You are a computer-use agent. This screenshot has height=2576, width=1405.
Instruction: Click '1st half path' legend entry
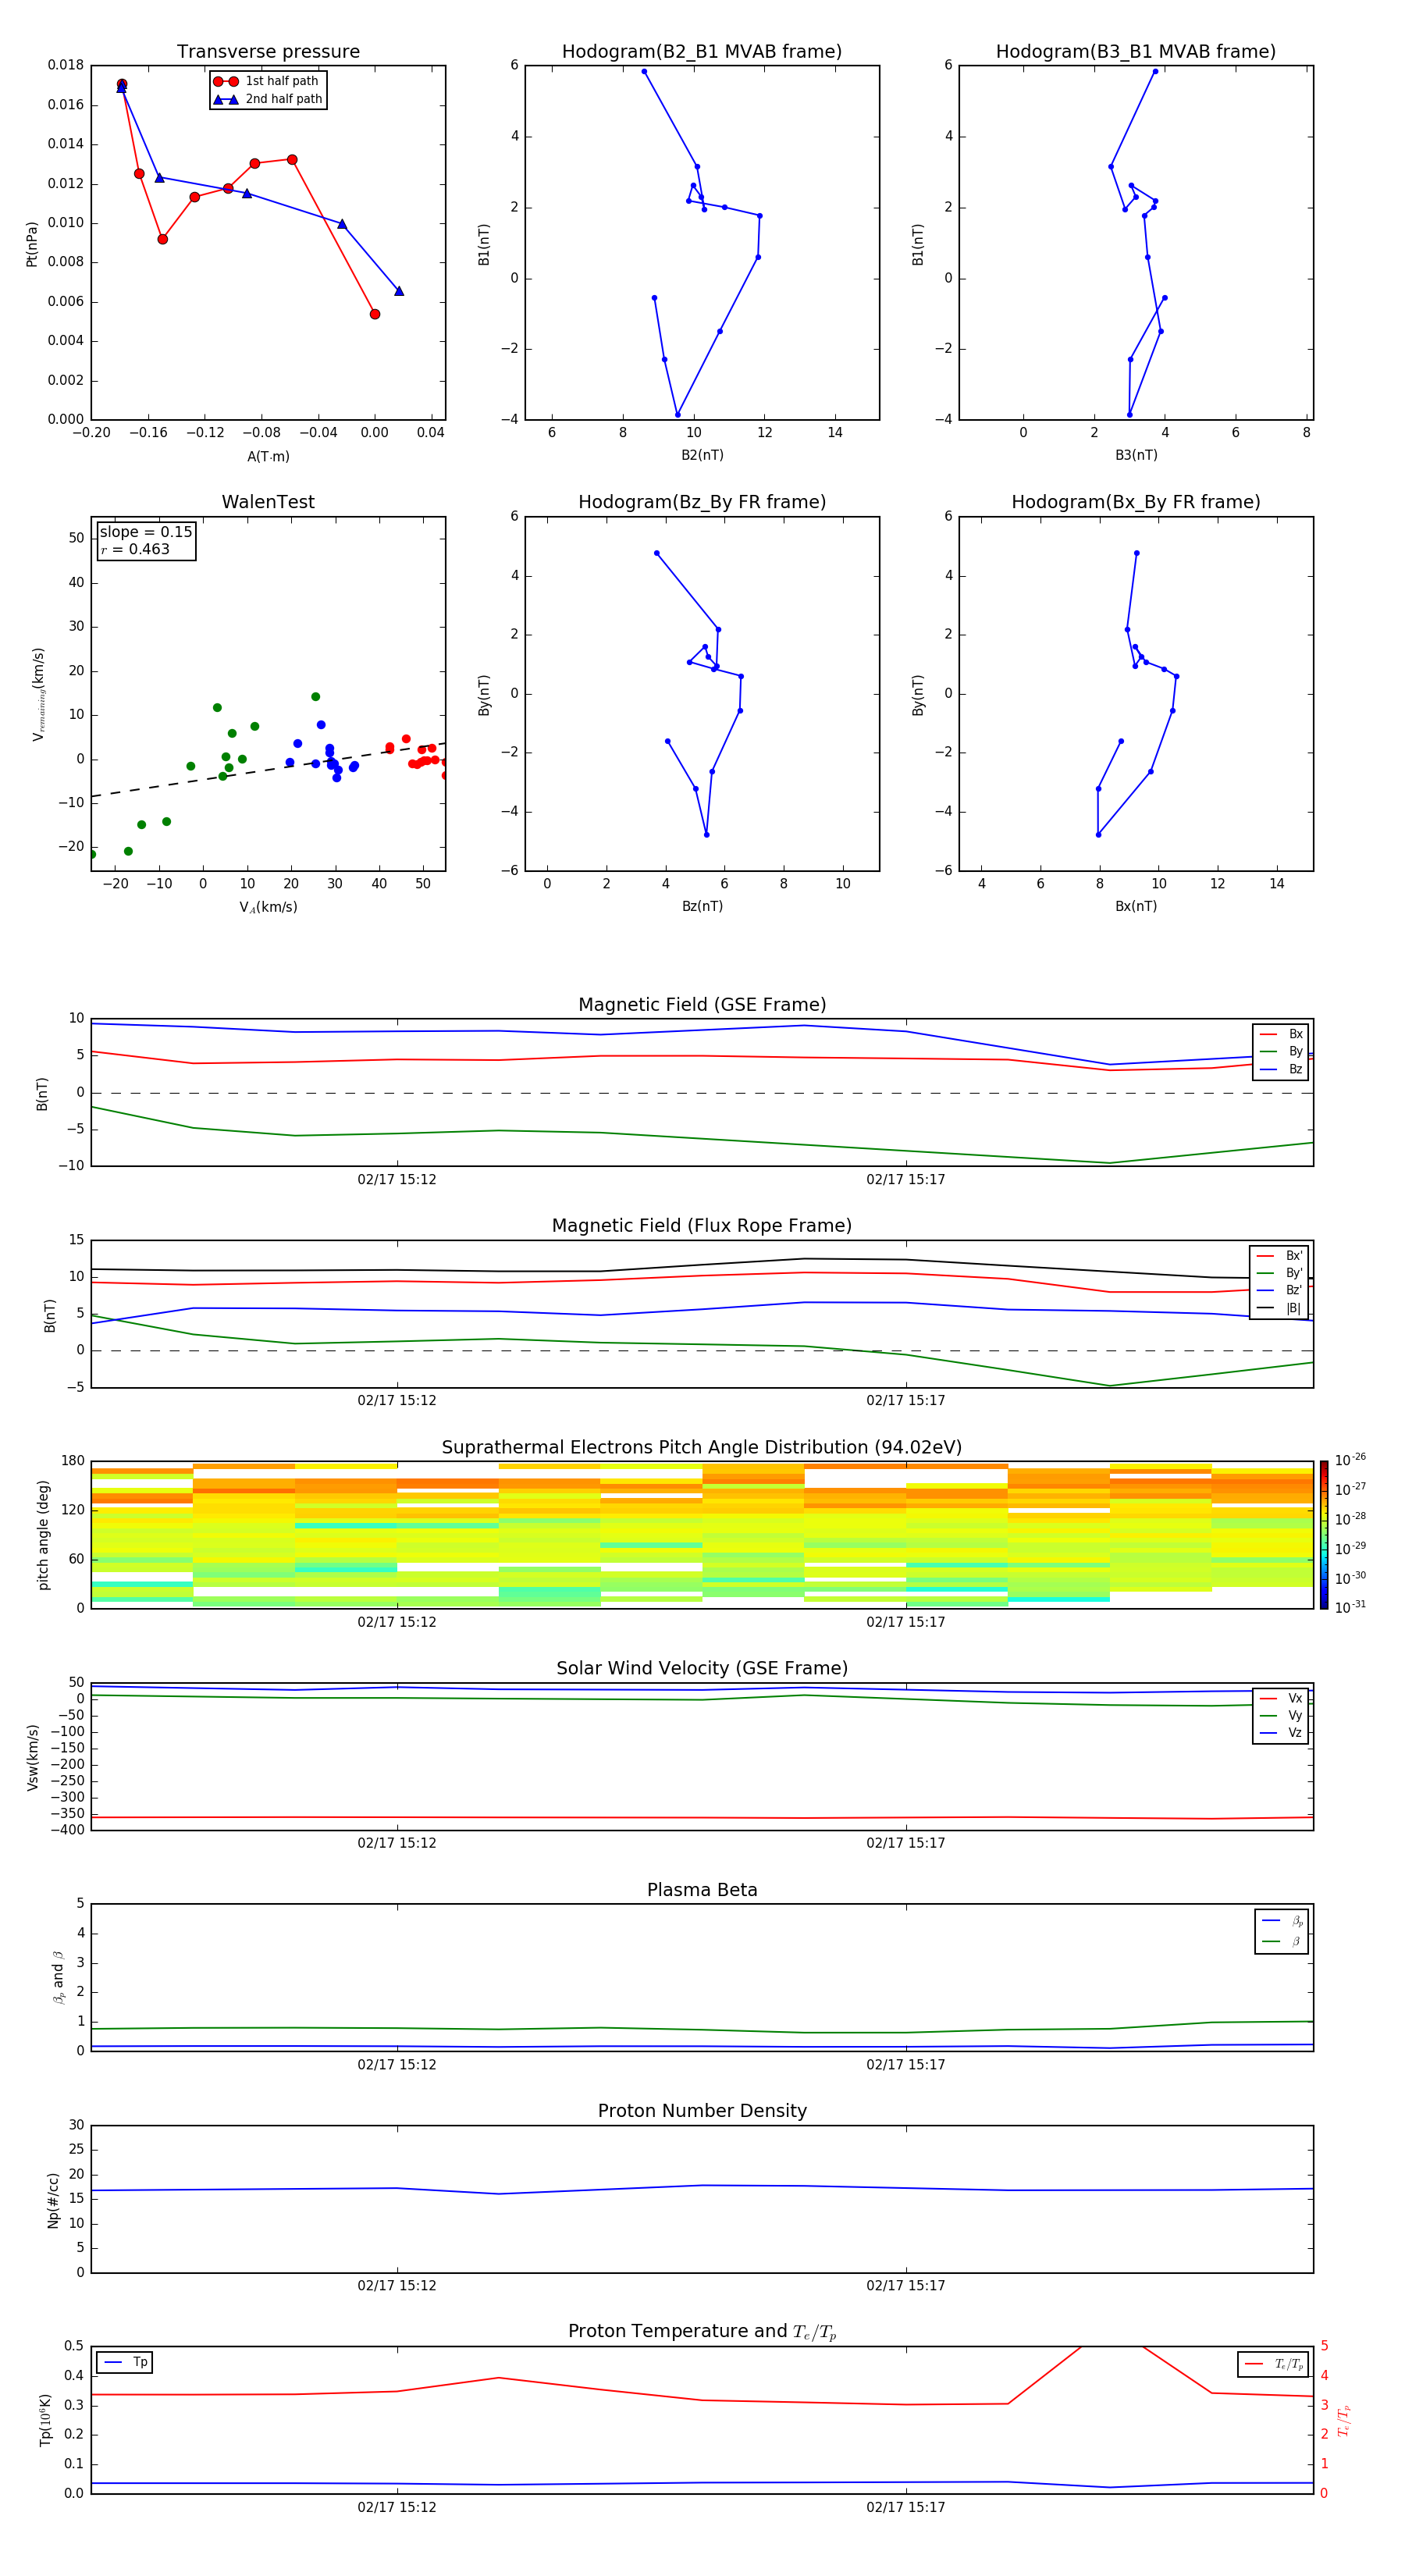pos(267,81)
